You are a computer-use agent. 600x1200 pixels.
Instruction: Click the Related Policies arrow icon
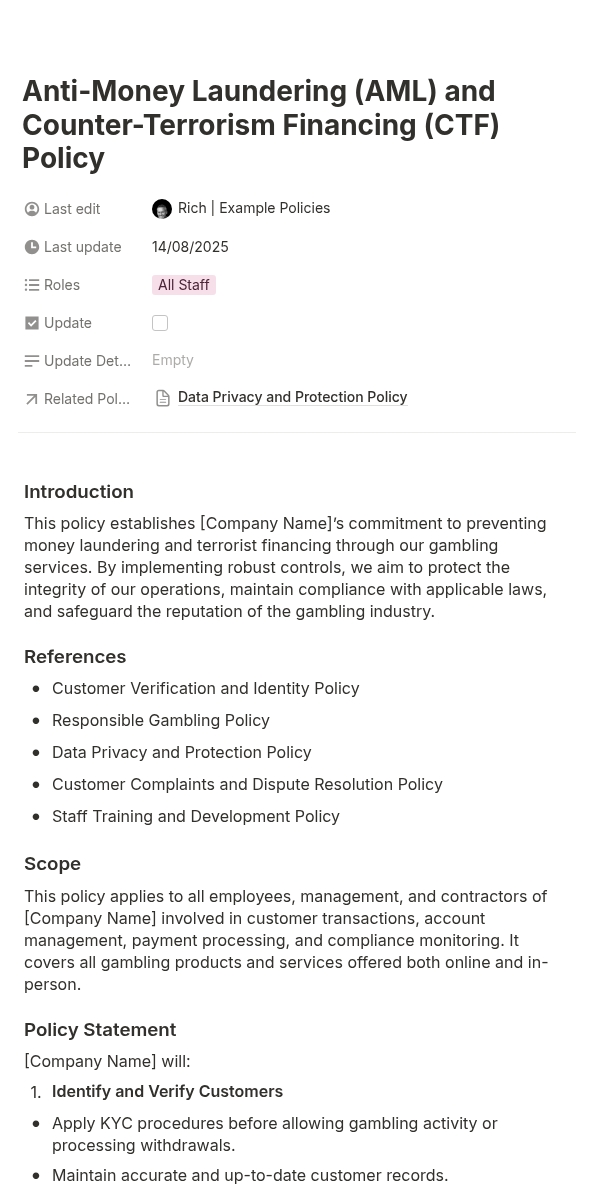[32, 399]
